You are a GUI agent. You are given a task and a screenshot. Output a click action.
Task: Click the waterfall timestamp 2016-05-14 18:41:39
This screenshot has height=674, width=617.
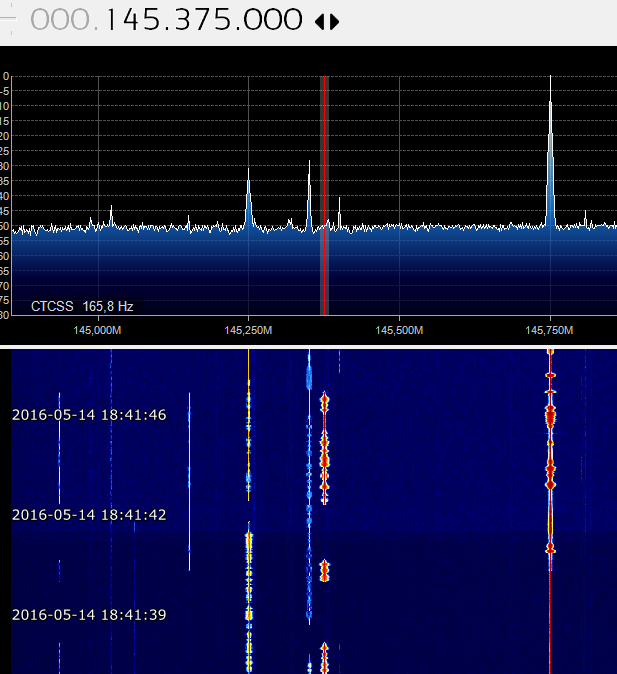coord(89,615)
